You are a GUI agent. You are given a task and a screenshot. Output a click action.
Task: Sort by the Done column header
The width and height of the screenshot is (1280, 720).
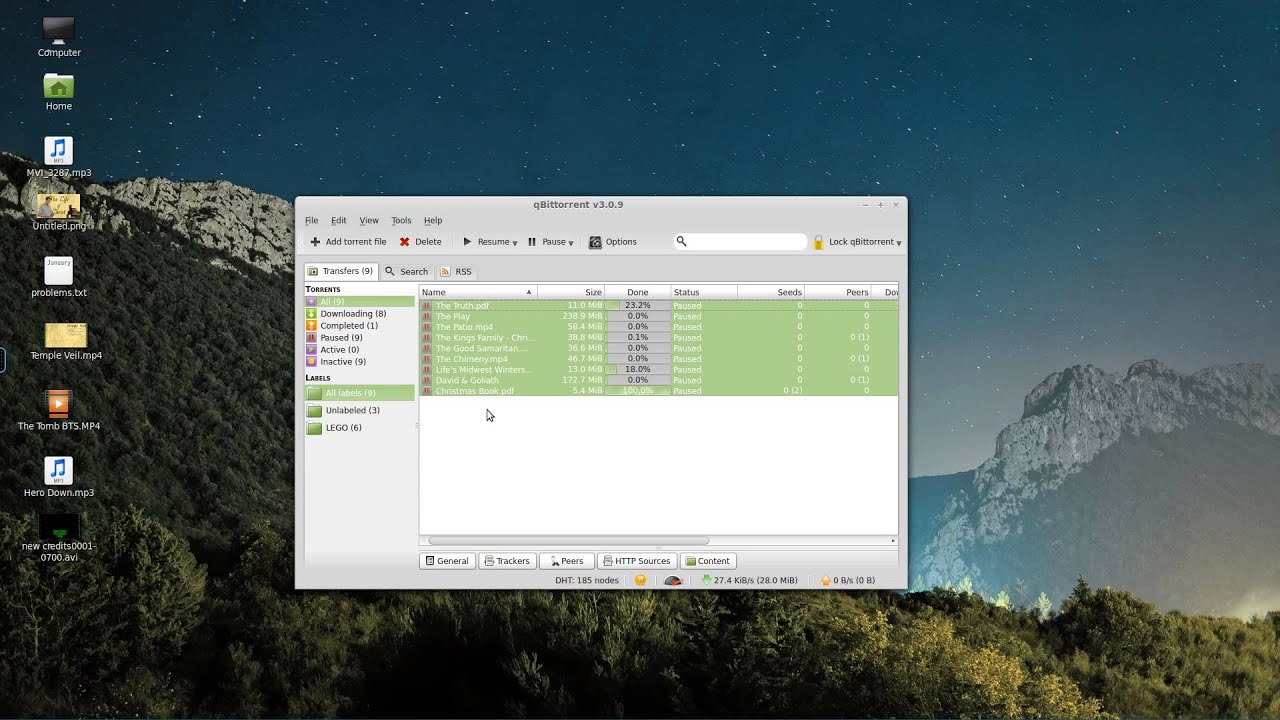coord(637,292)
